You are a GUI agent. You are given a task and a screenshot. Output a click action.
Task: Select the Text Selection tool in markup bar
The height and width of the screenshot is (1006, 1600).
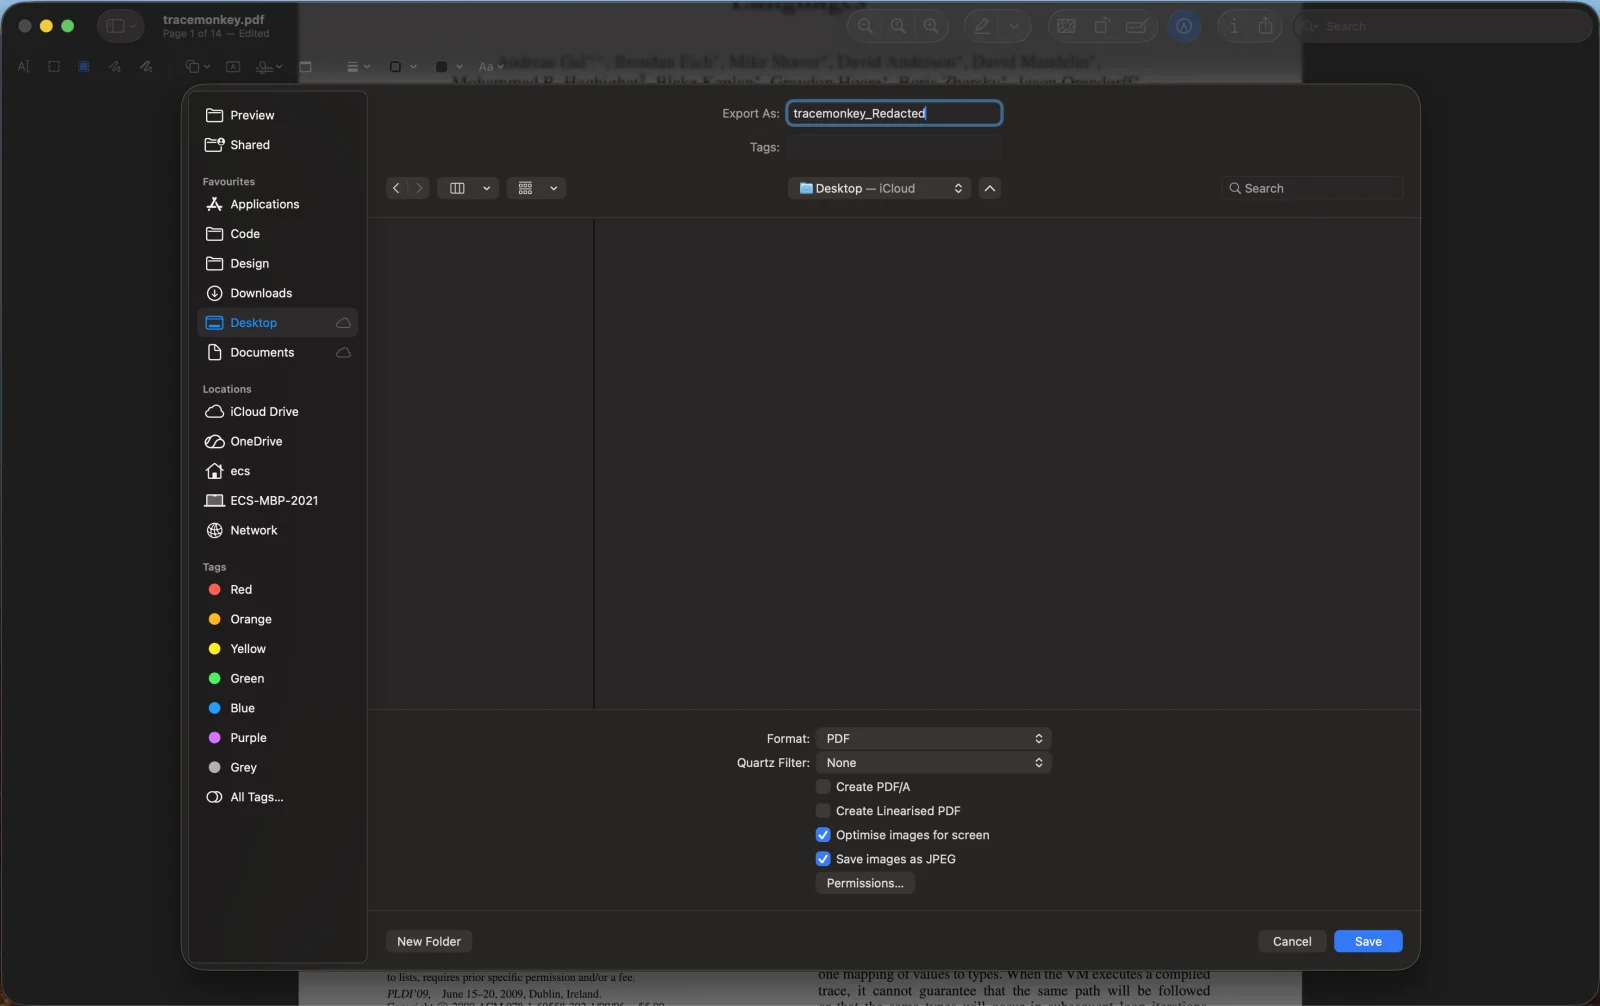pyautogui.click(x=24, y=67)
